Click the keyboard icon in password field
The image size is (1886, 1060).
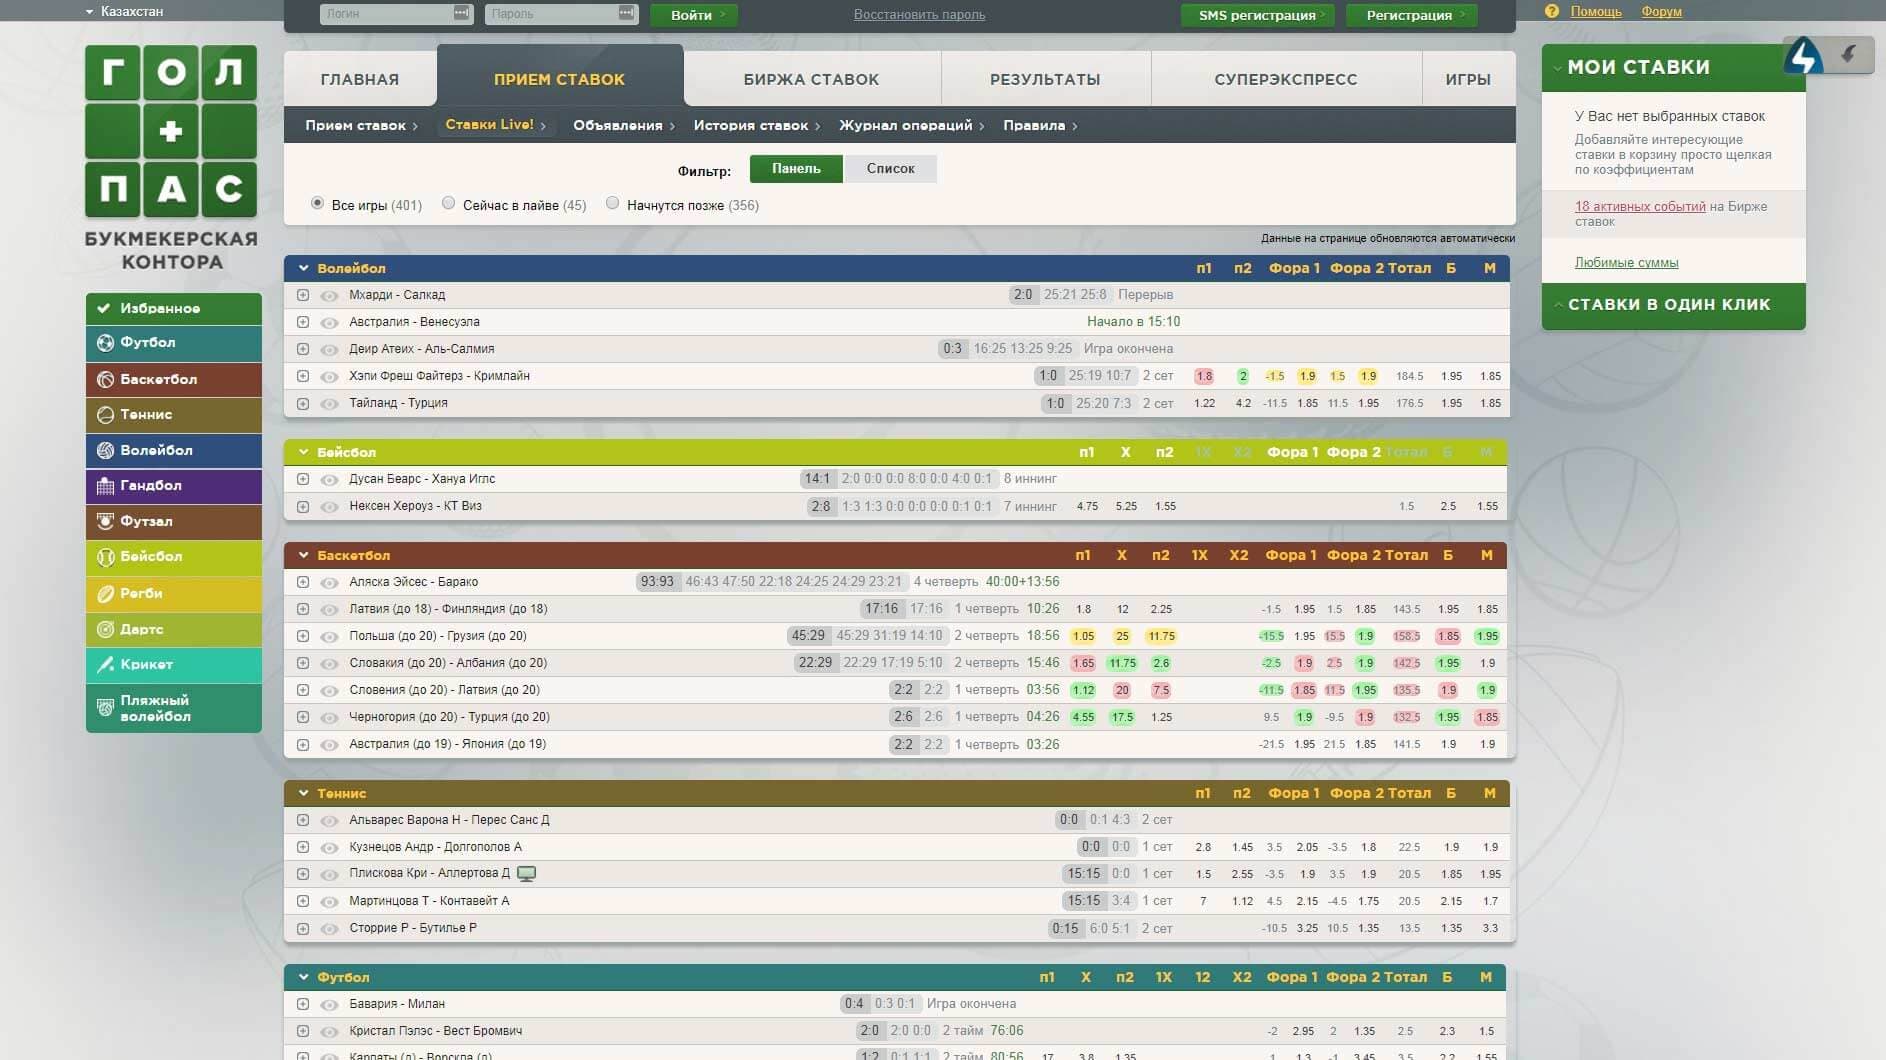[x=627, y=13]
